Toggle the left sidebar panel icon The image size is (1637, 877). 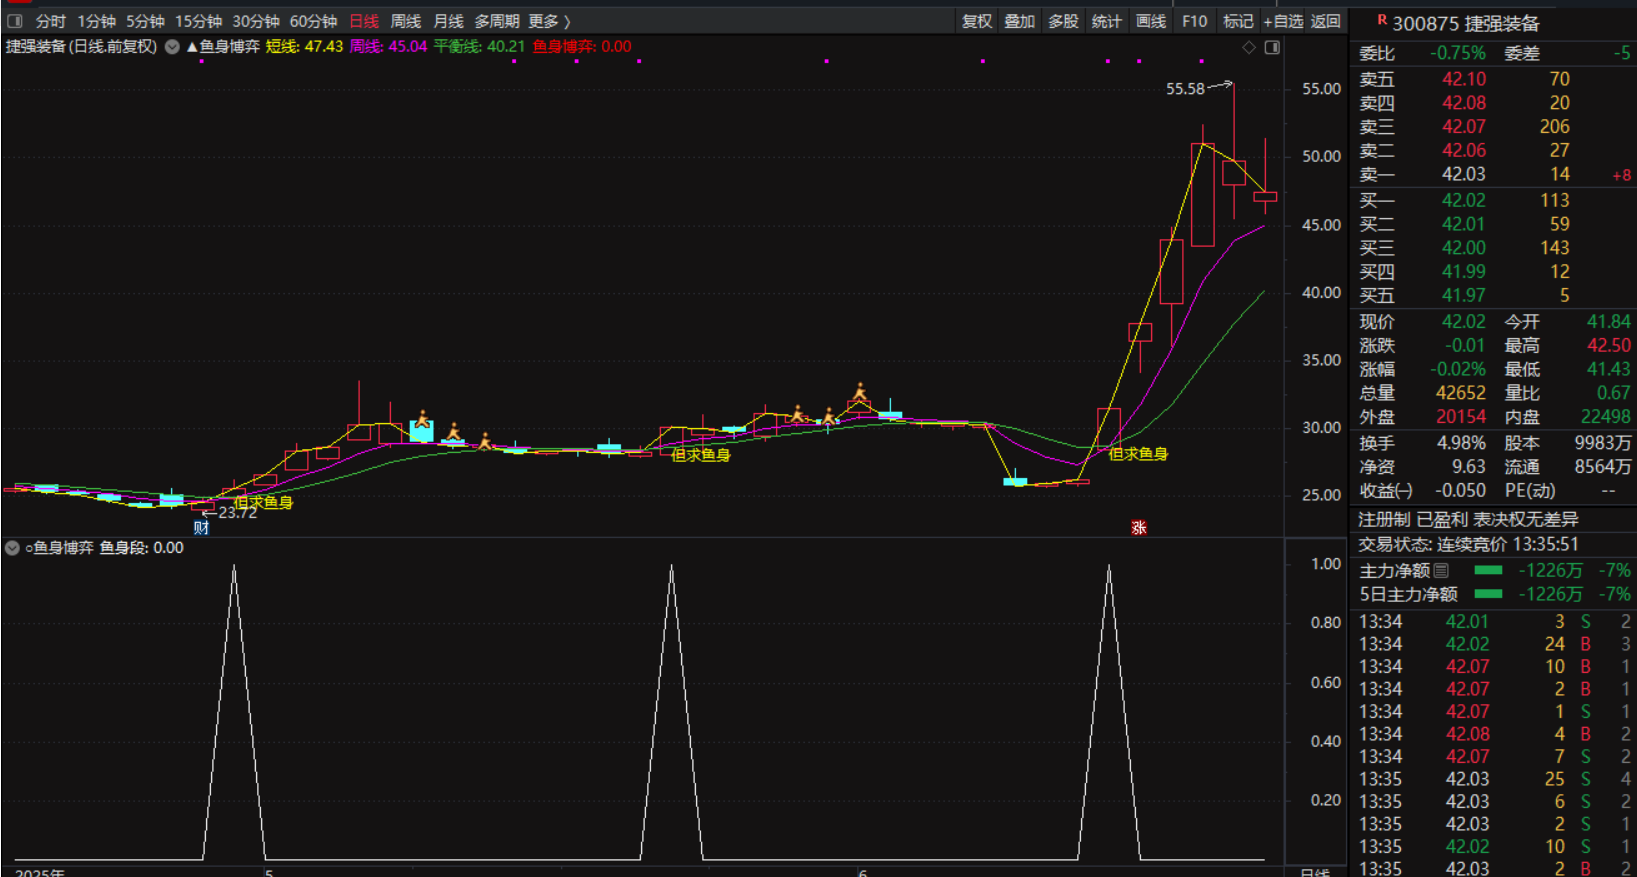(14, 21)
